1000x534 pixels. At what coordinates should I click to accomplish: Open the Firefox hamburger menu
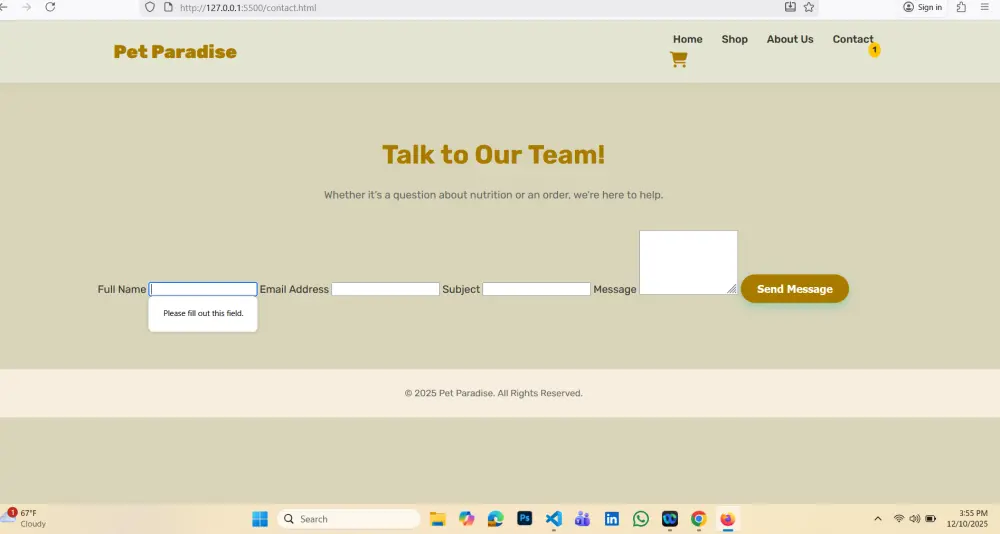point(985,7)
